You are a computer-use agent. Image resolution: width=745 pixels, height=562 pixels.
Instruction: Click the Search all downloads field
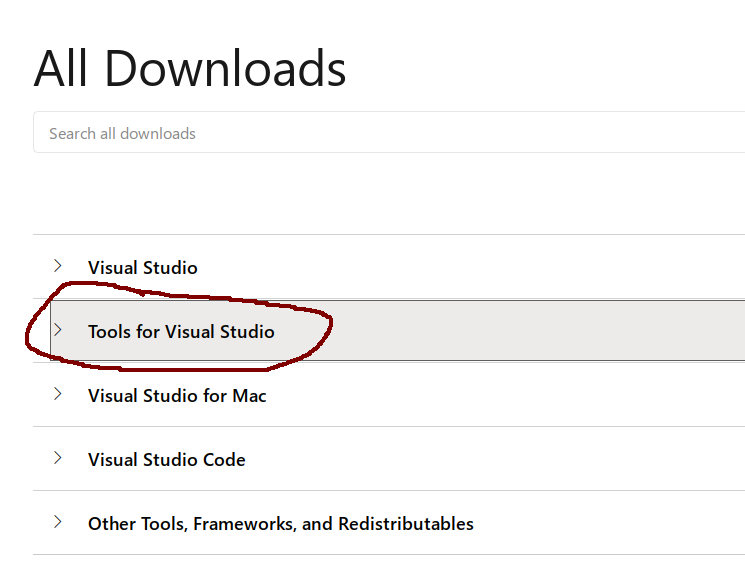pos(389,133)
